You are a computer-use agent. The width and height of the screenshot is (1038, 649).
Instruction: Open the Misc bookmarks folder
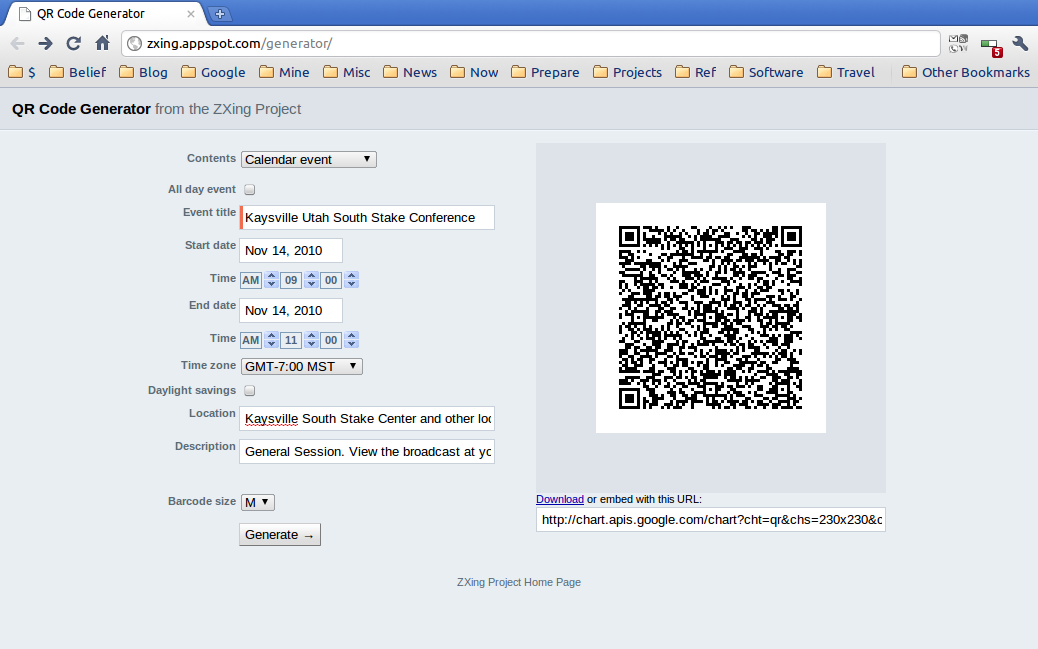[347, 72]
